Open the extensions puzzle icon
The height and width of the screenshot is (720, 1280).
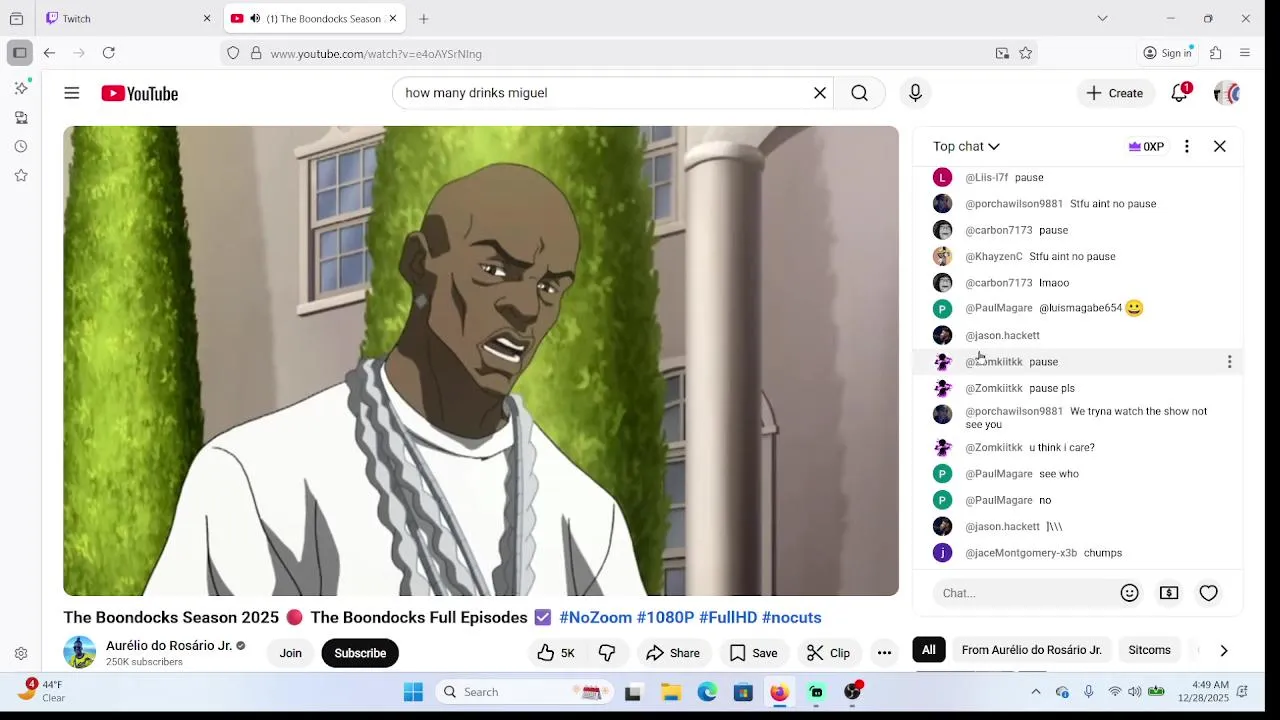(x=1216, y=53)
